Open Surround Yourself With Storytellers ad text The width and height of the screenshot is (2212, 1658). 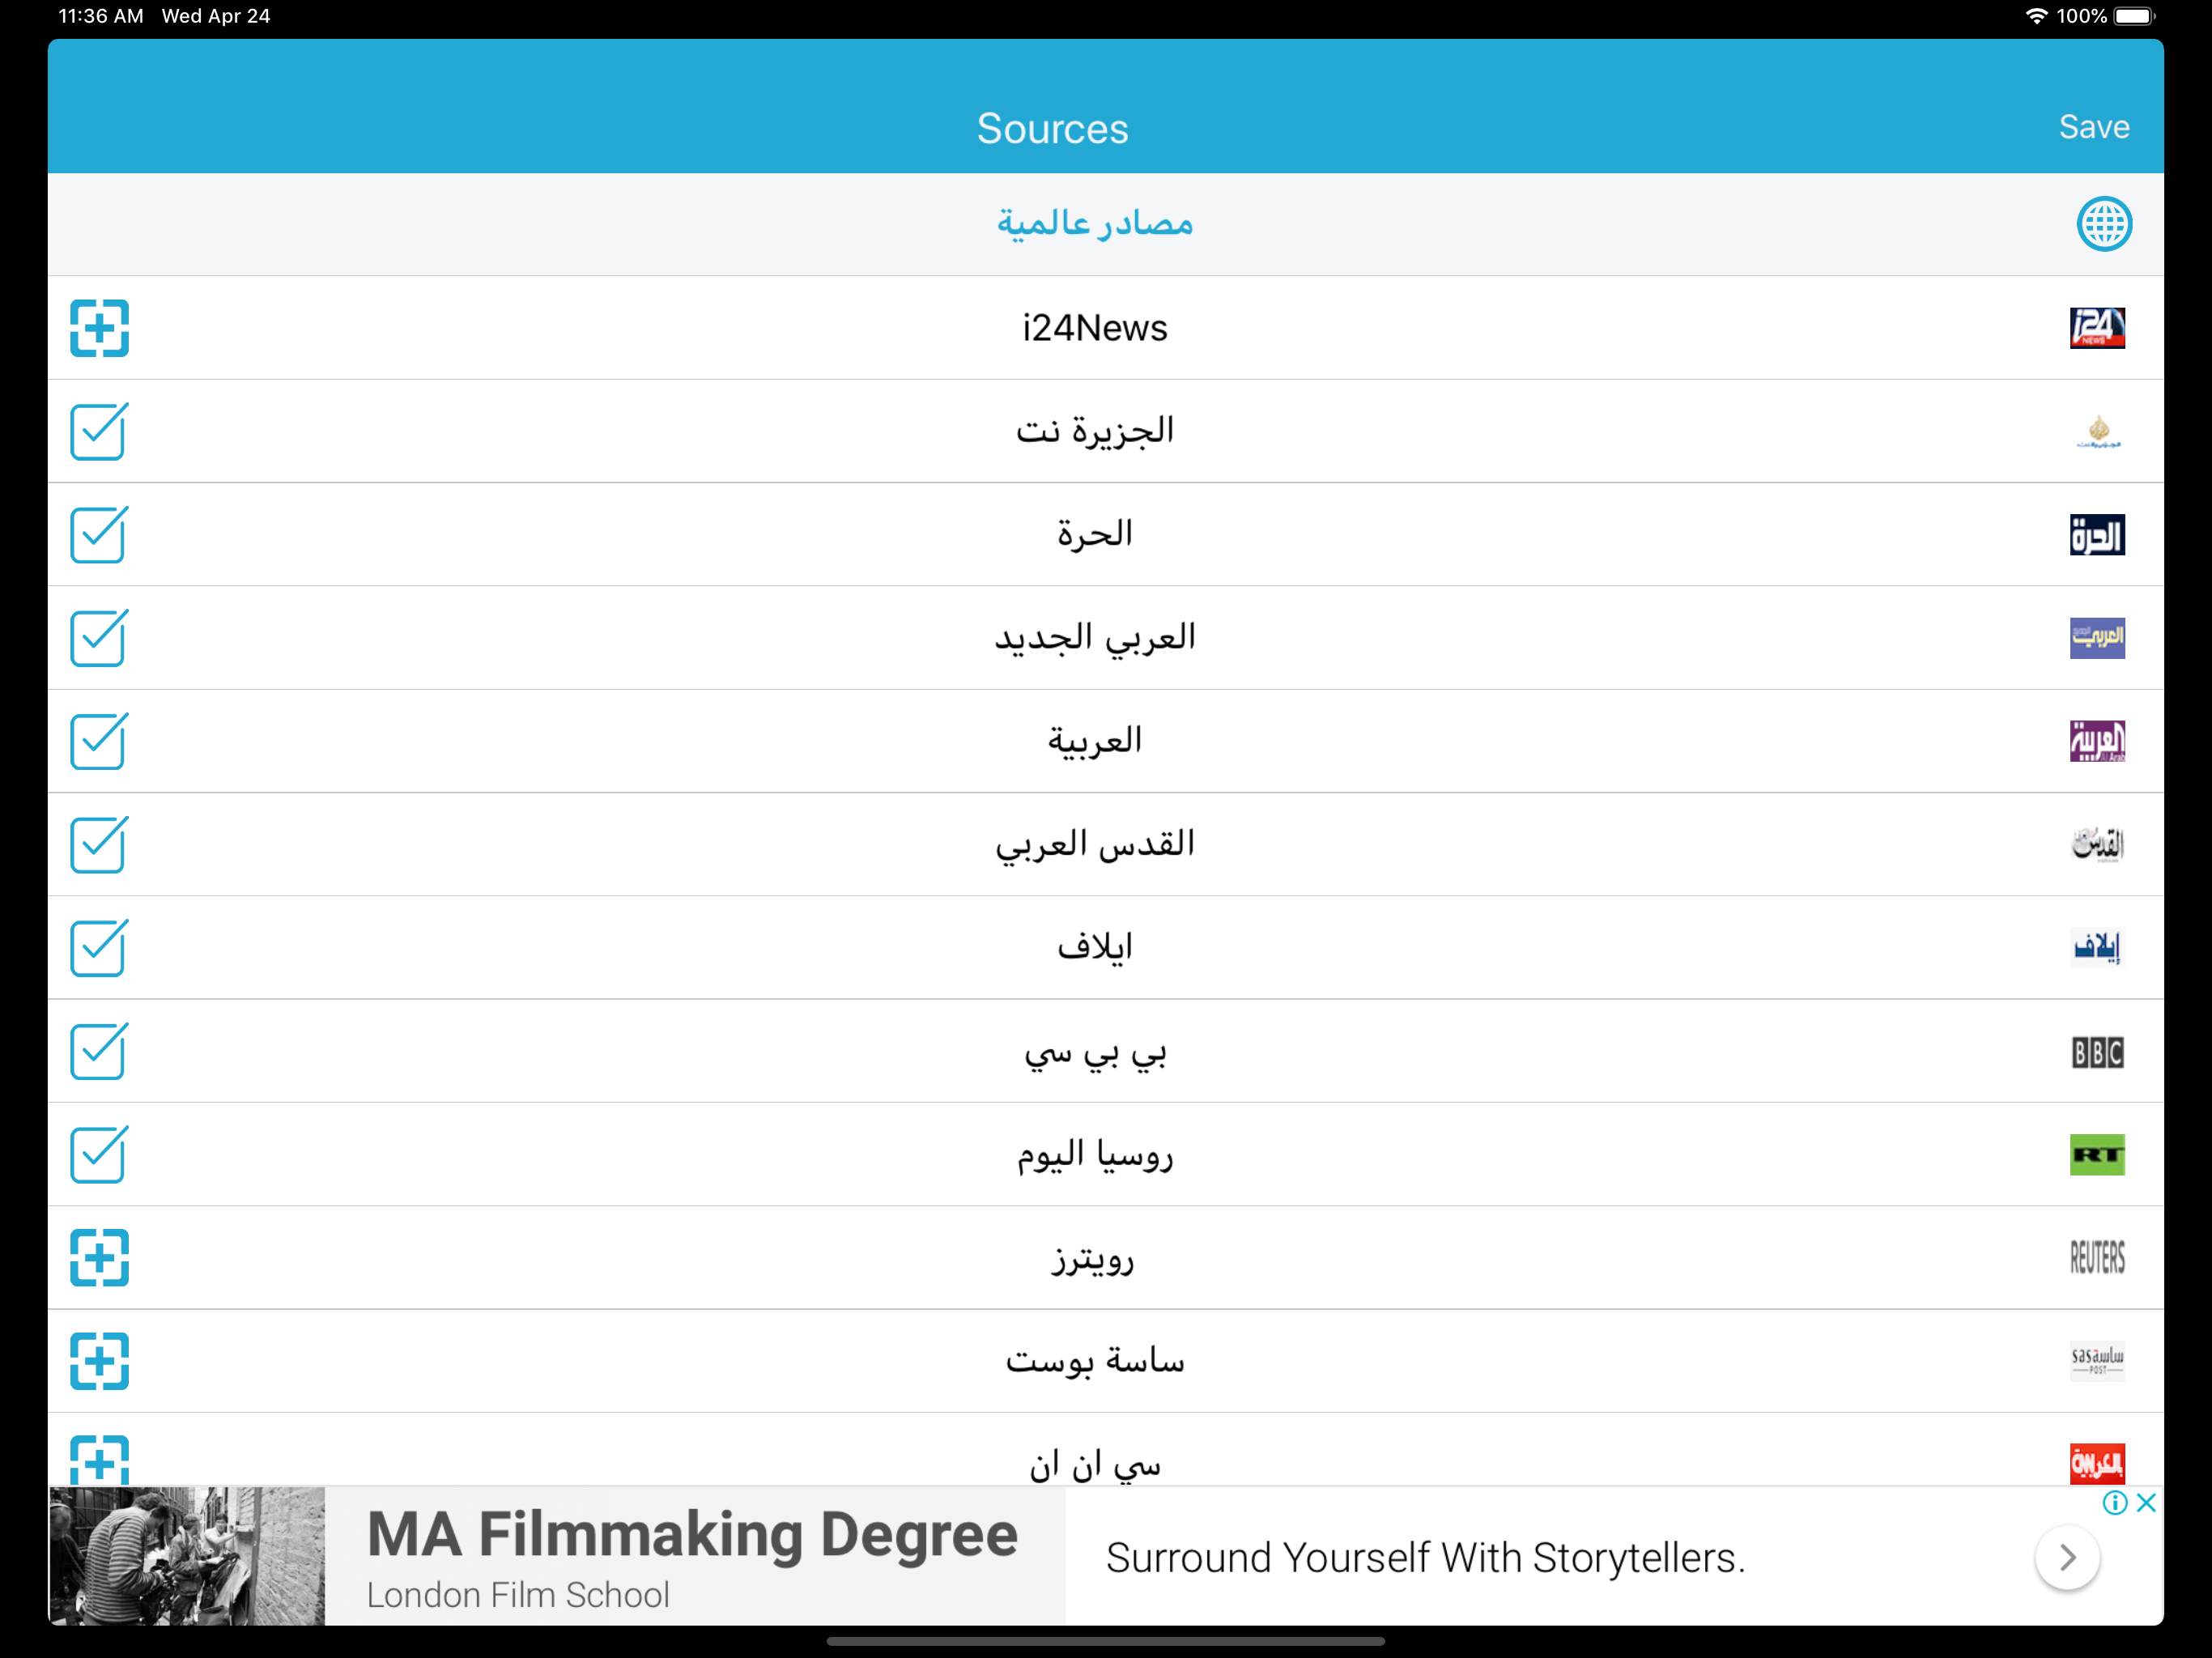coord(1425,1558)
